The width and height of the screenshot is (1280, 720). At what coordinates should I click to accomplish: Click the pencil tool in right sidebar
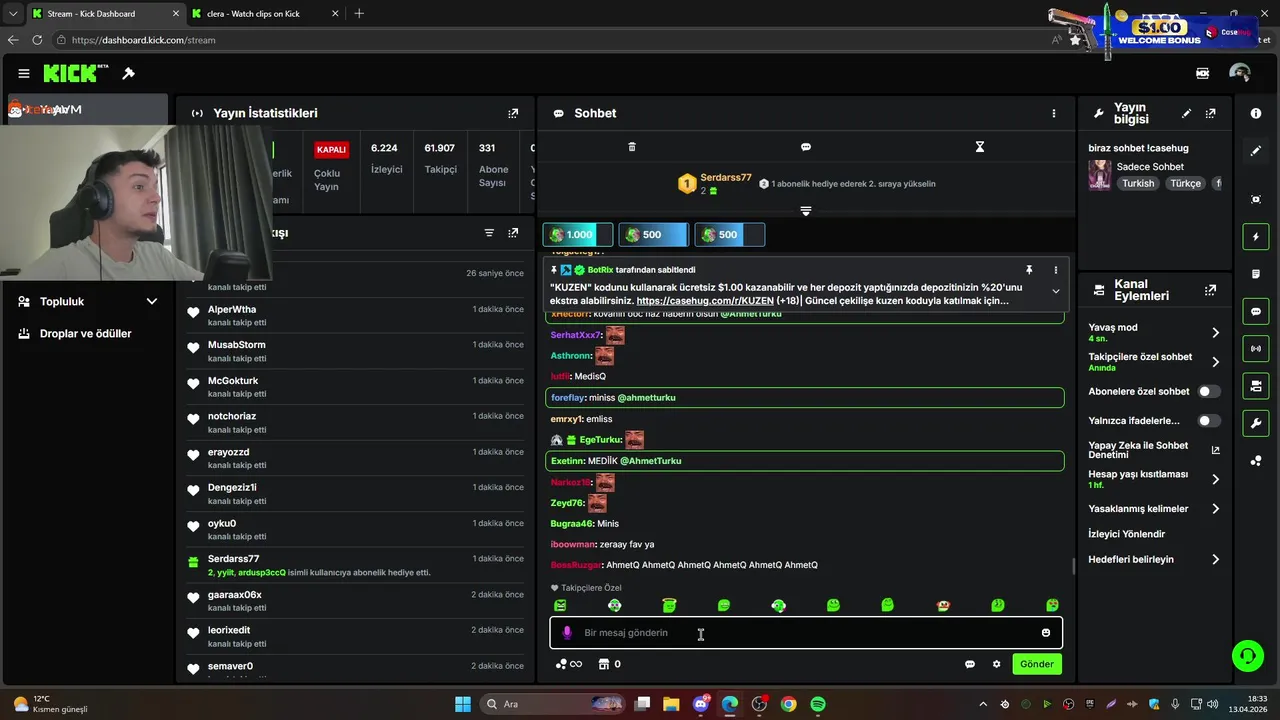pyautogui.click(x=1256, y=151)
